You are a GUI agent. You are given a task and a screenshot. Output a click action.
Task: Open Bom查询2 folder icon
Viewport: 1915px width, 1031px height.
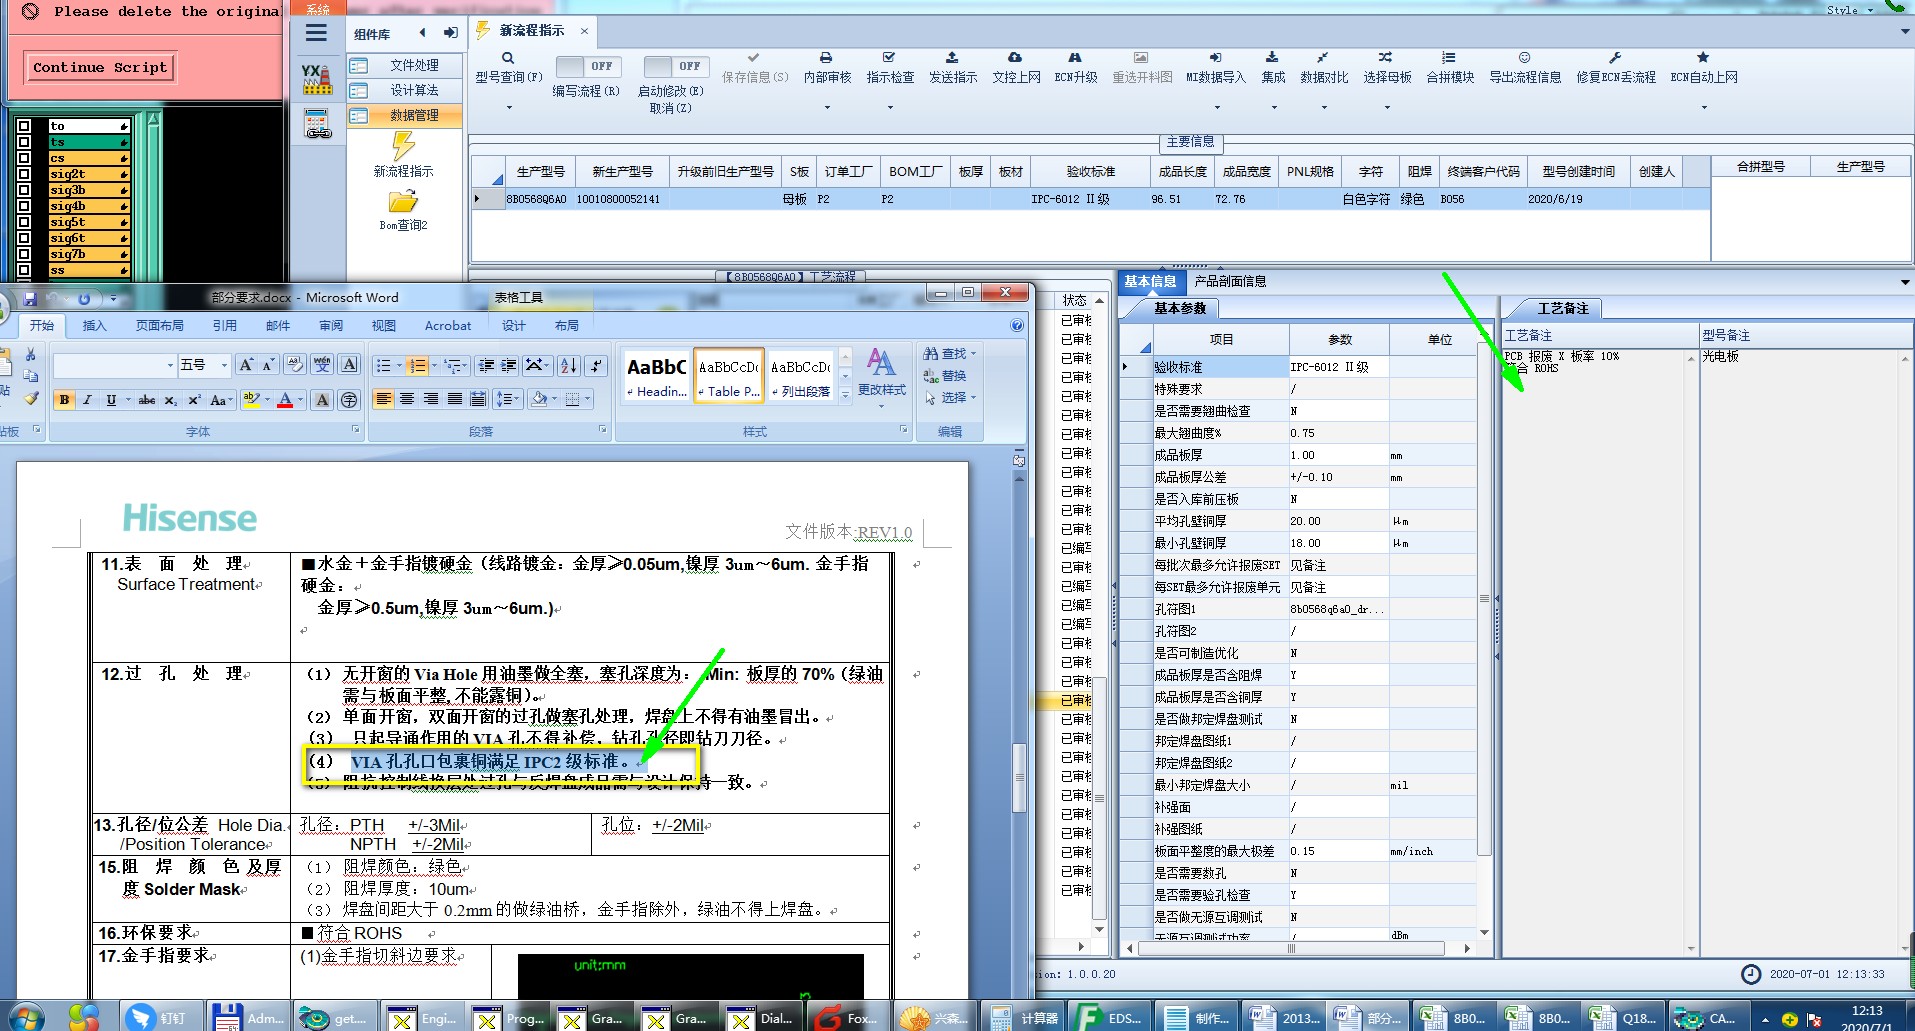pos(403,201)
